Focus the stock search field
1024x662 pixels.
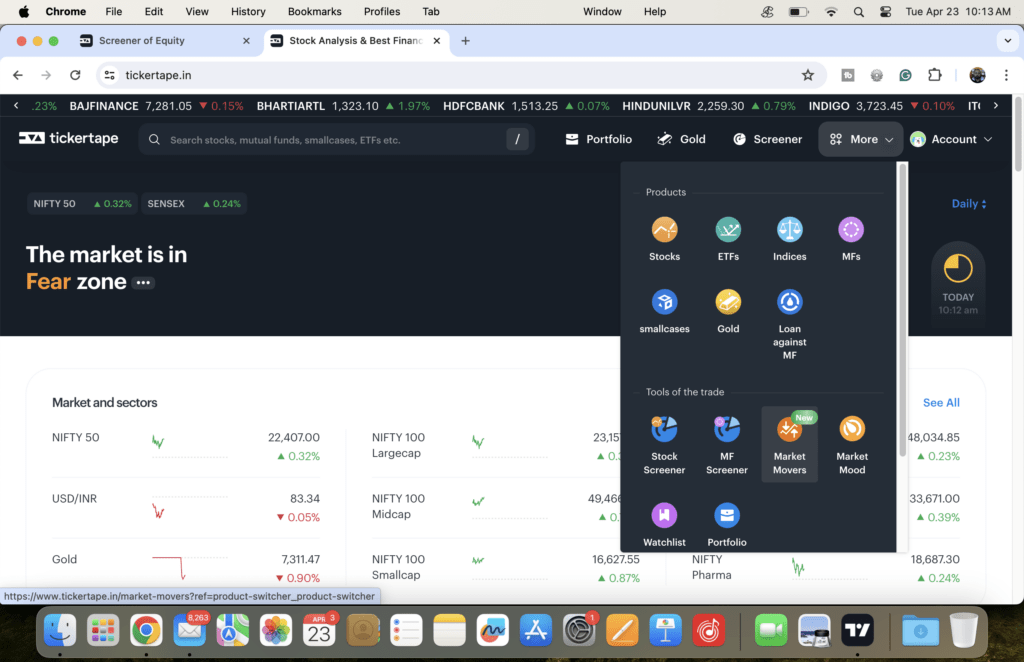coord(336,140)
